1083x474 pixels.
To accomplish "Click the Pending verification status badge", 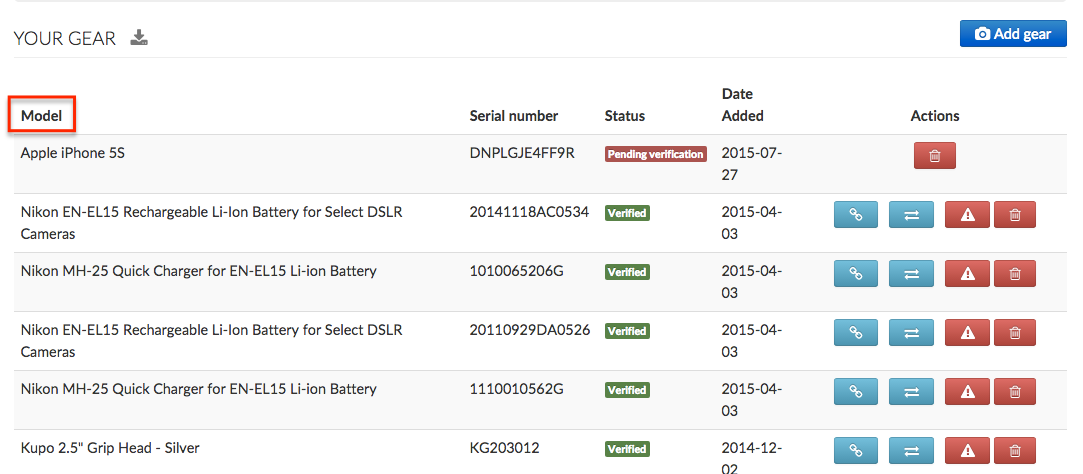I will click(655, 154).
